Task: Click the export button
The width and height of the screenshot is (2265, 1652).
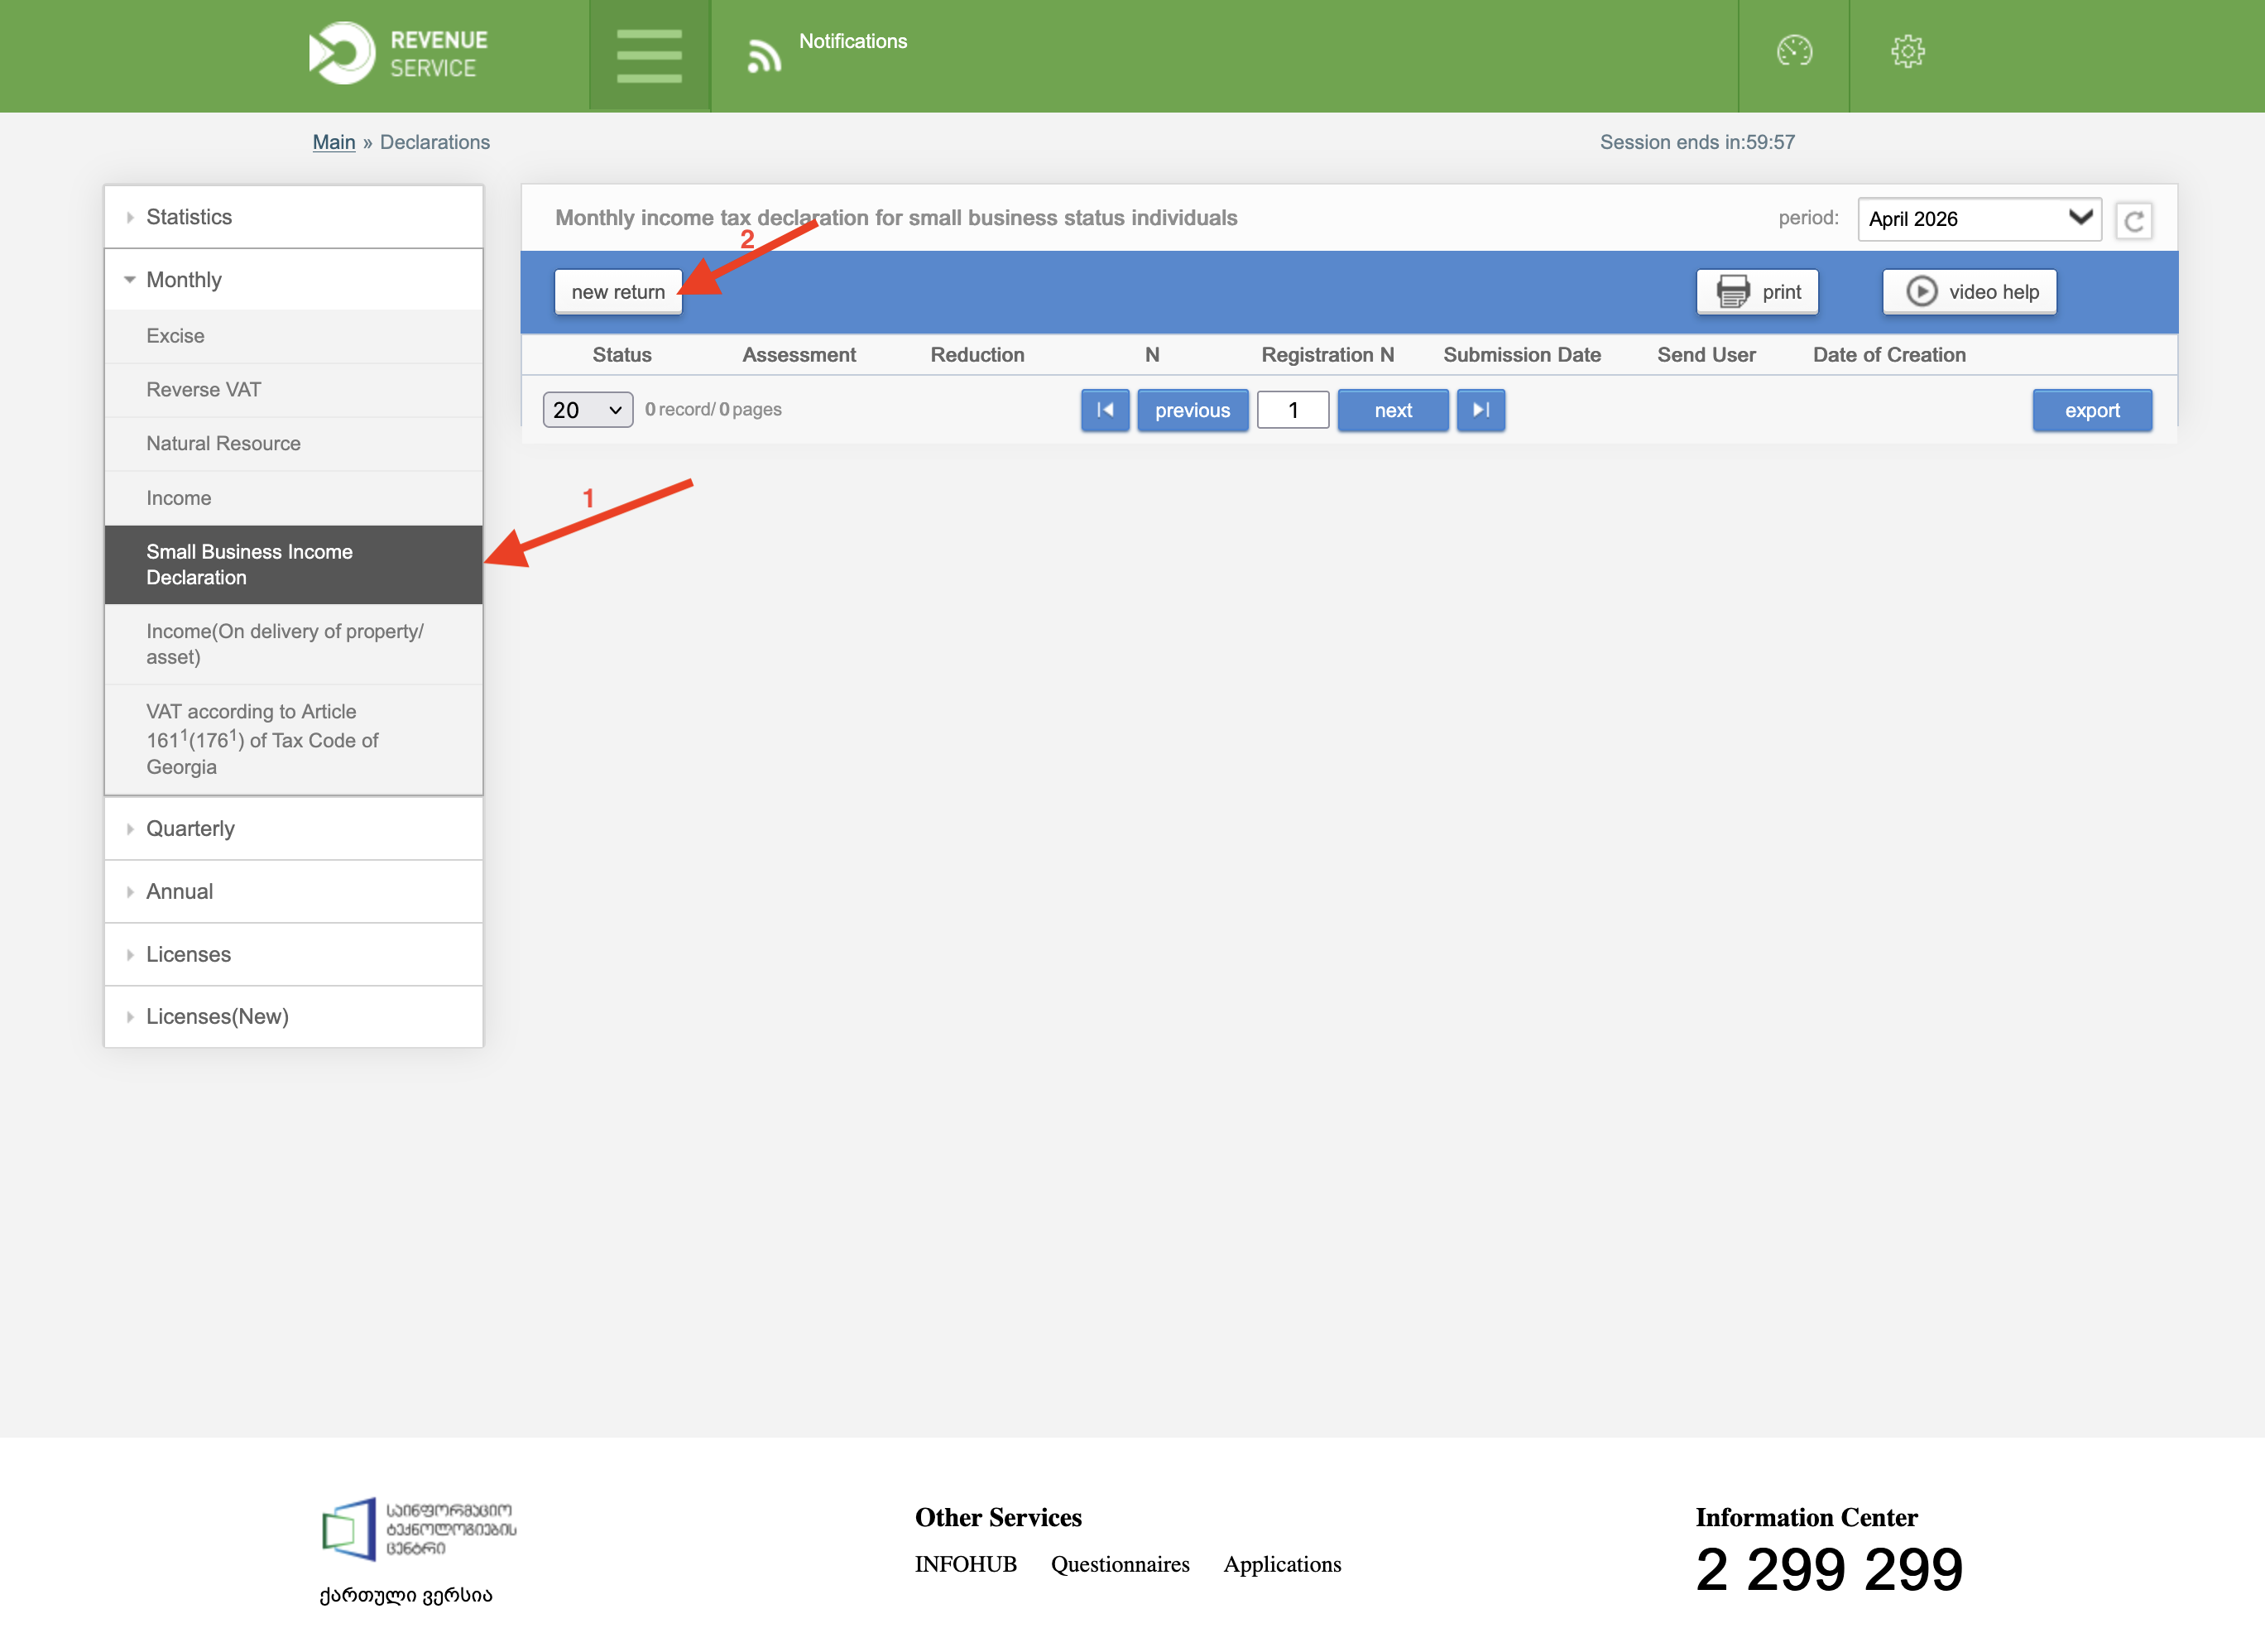Action: [2092, 410]
